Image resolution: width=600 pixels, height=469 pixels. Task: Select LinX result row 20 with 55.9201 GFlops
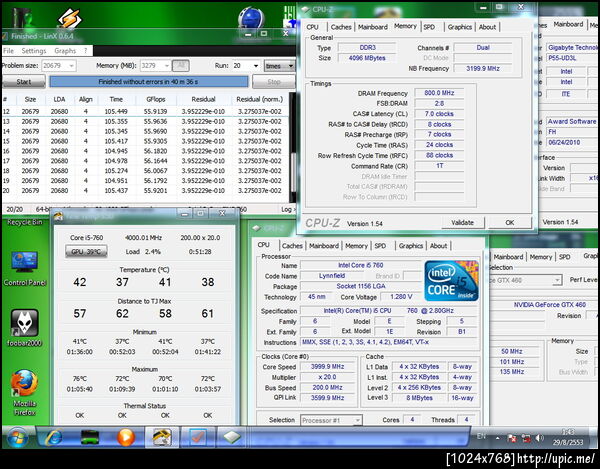pos(145,191)
